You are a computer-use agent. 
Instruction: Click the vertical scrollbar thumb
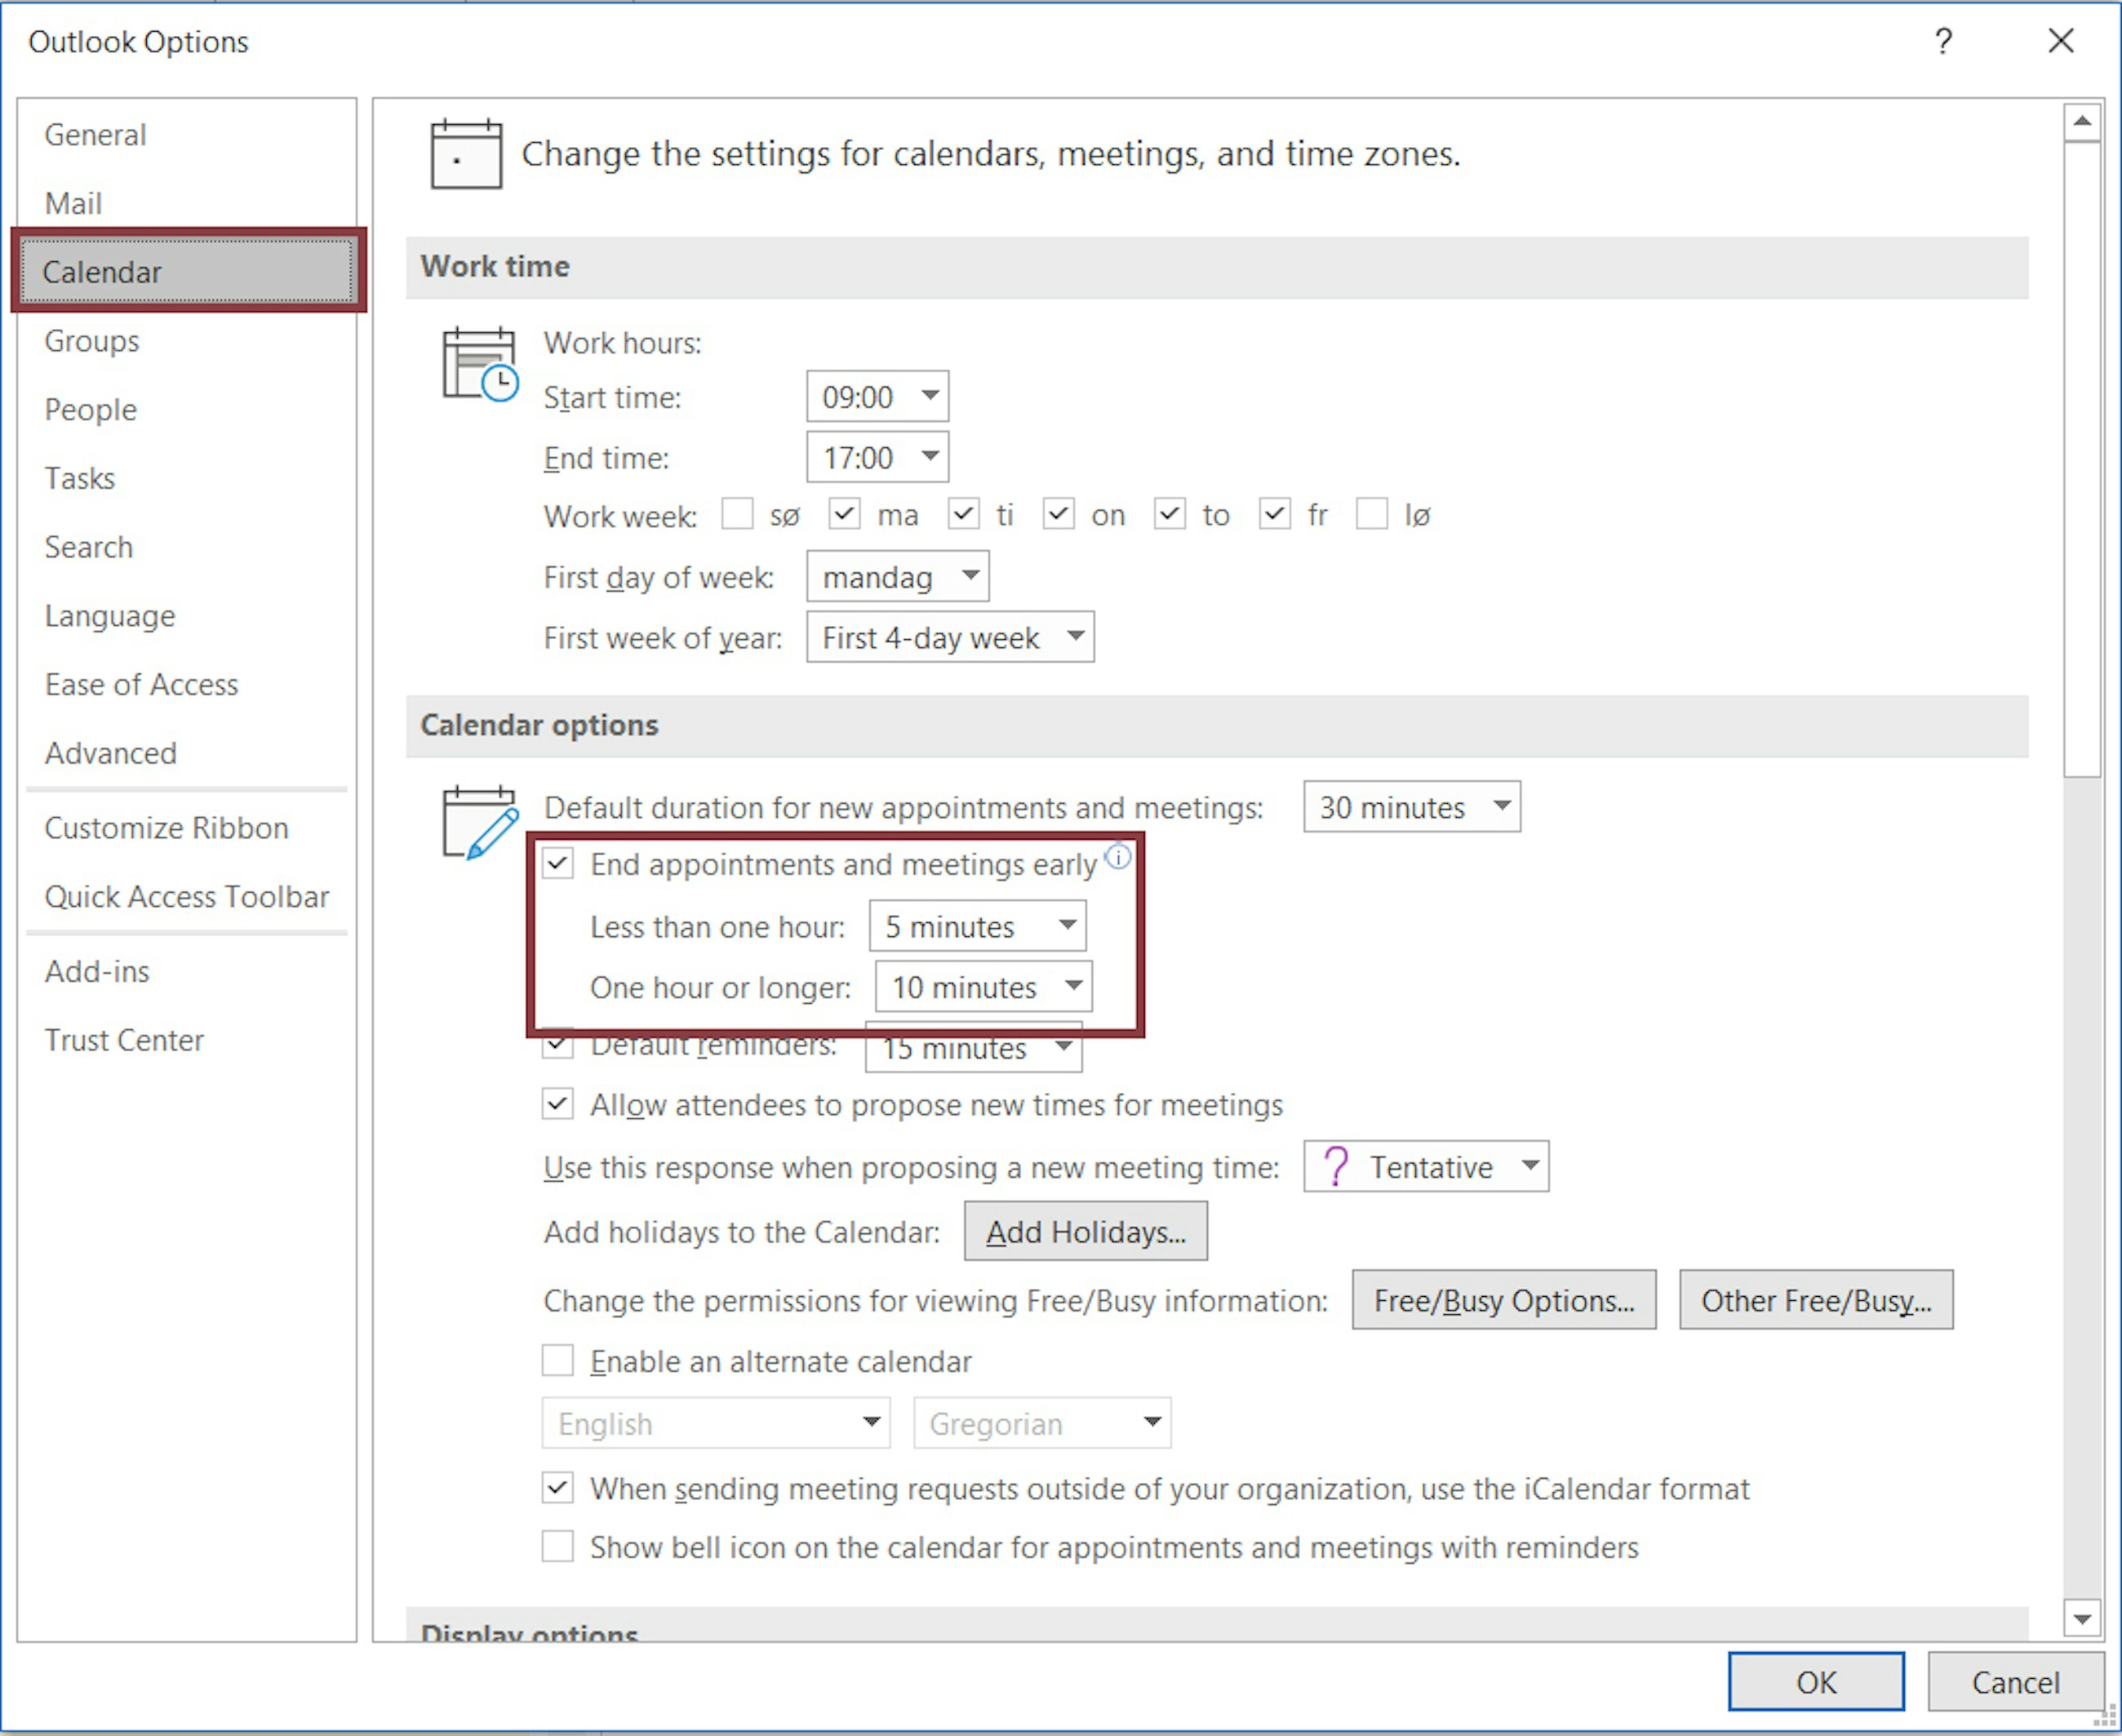pyautogui.click(x=2081, y=460)
